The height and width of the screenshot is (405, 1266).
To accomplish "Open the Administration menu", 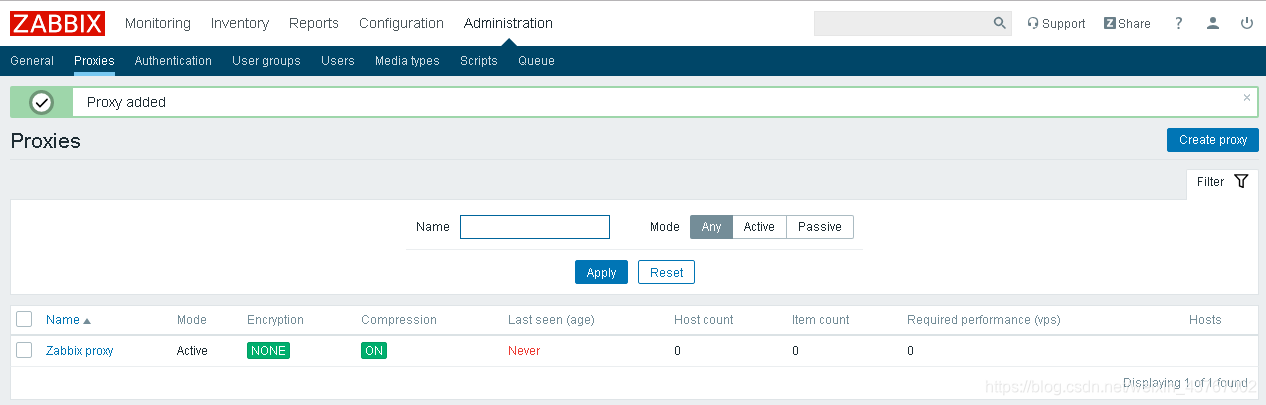I will click(508, 23).
